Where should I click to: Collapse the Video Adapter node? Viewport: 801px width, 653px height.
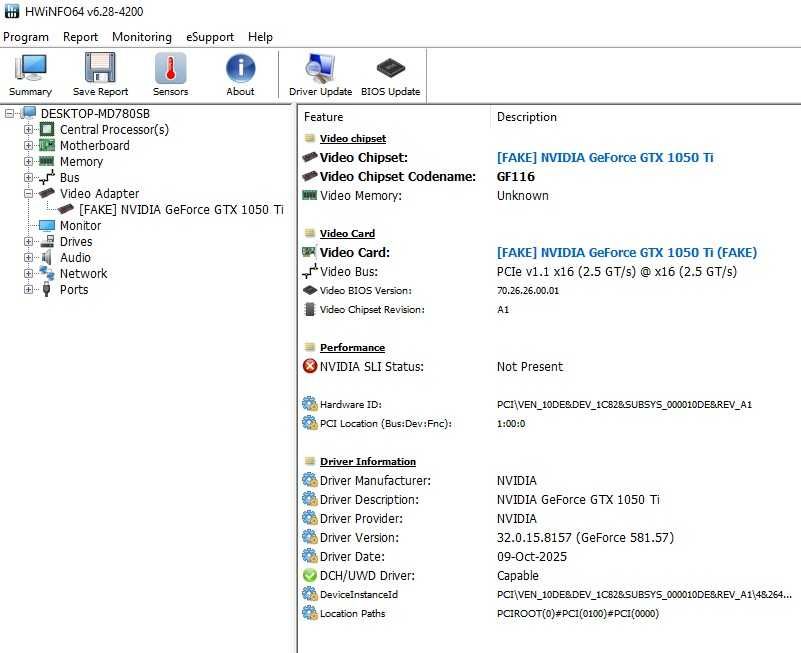(28, 193)
